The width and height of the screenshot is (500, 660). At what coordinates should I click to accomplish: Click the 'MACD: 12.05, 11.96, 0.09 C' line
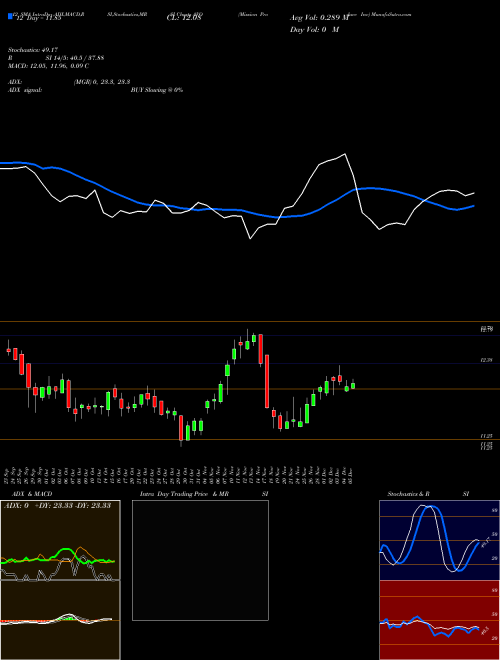click(x=48, y=66)
